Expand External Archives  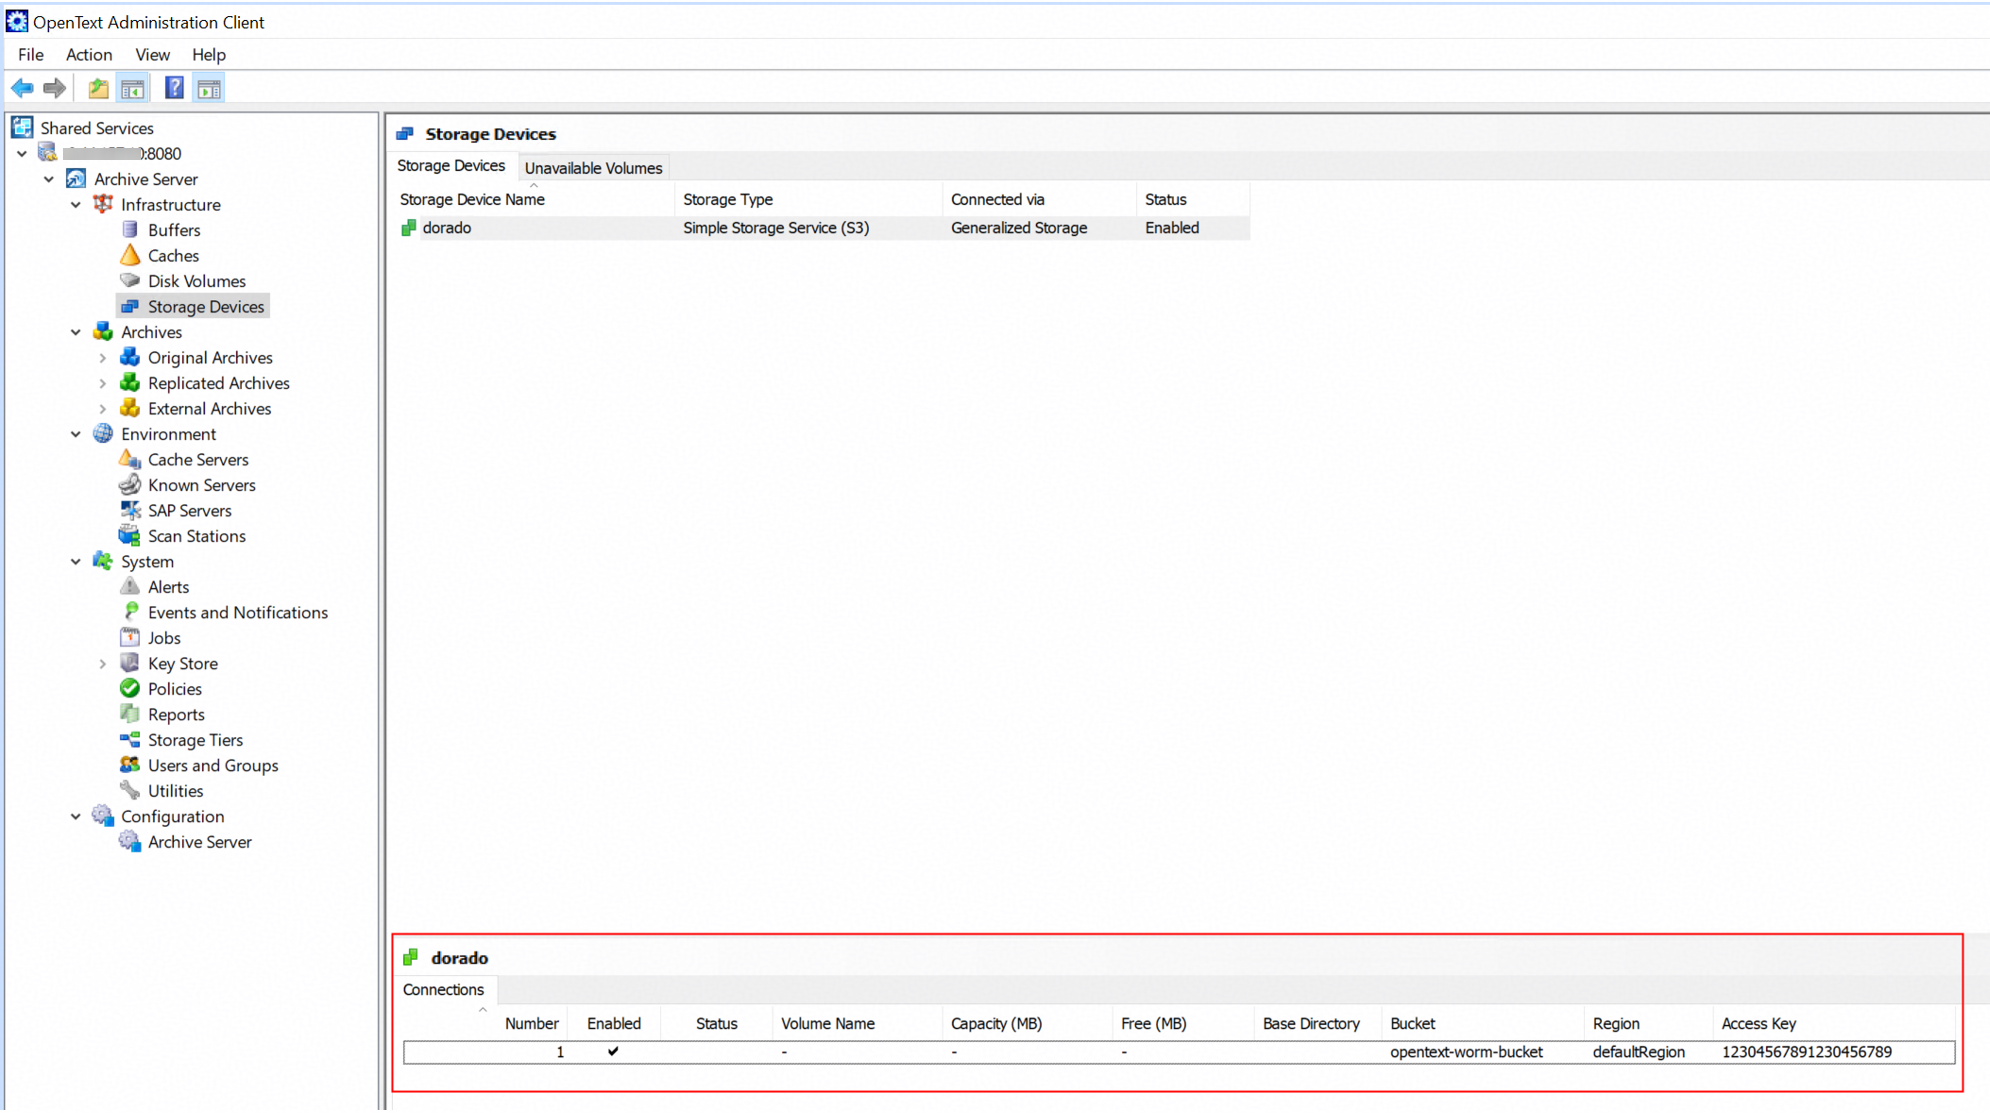pyautogui.click(x=103, y=409)
